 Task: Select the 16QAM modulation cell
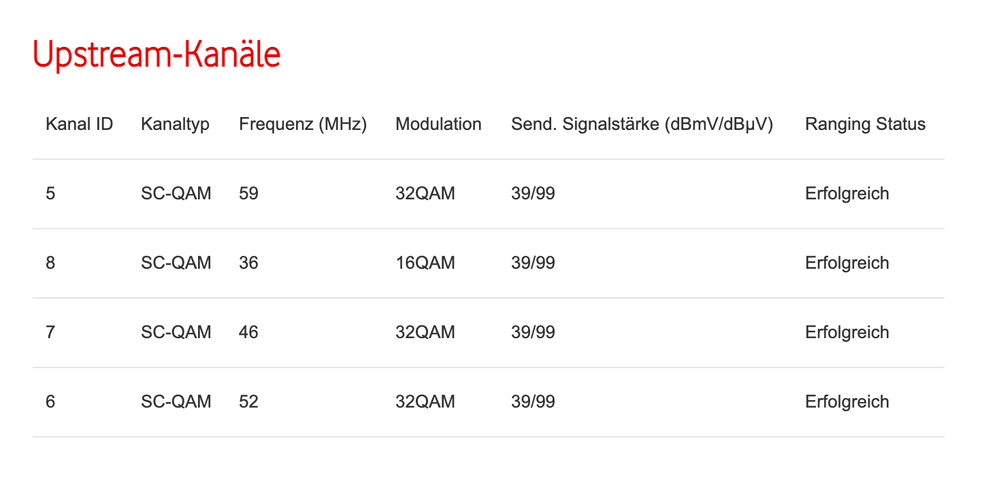pos(425,263)
